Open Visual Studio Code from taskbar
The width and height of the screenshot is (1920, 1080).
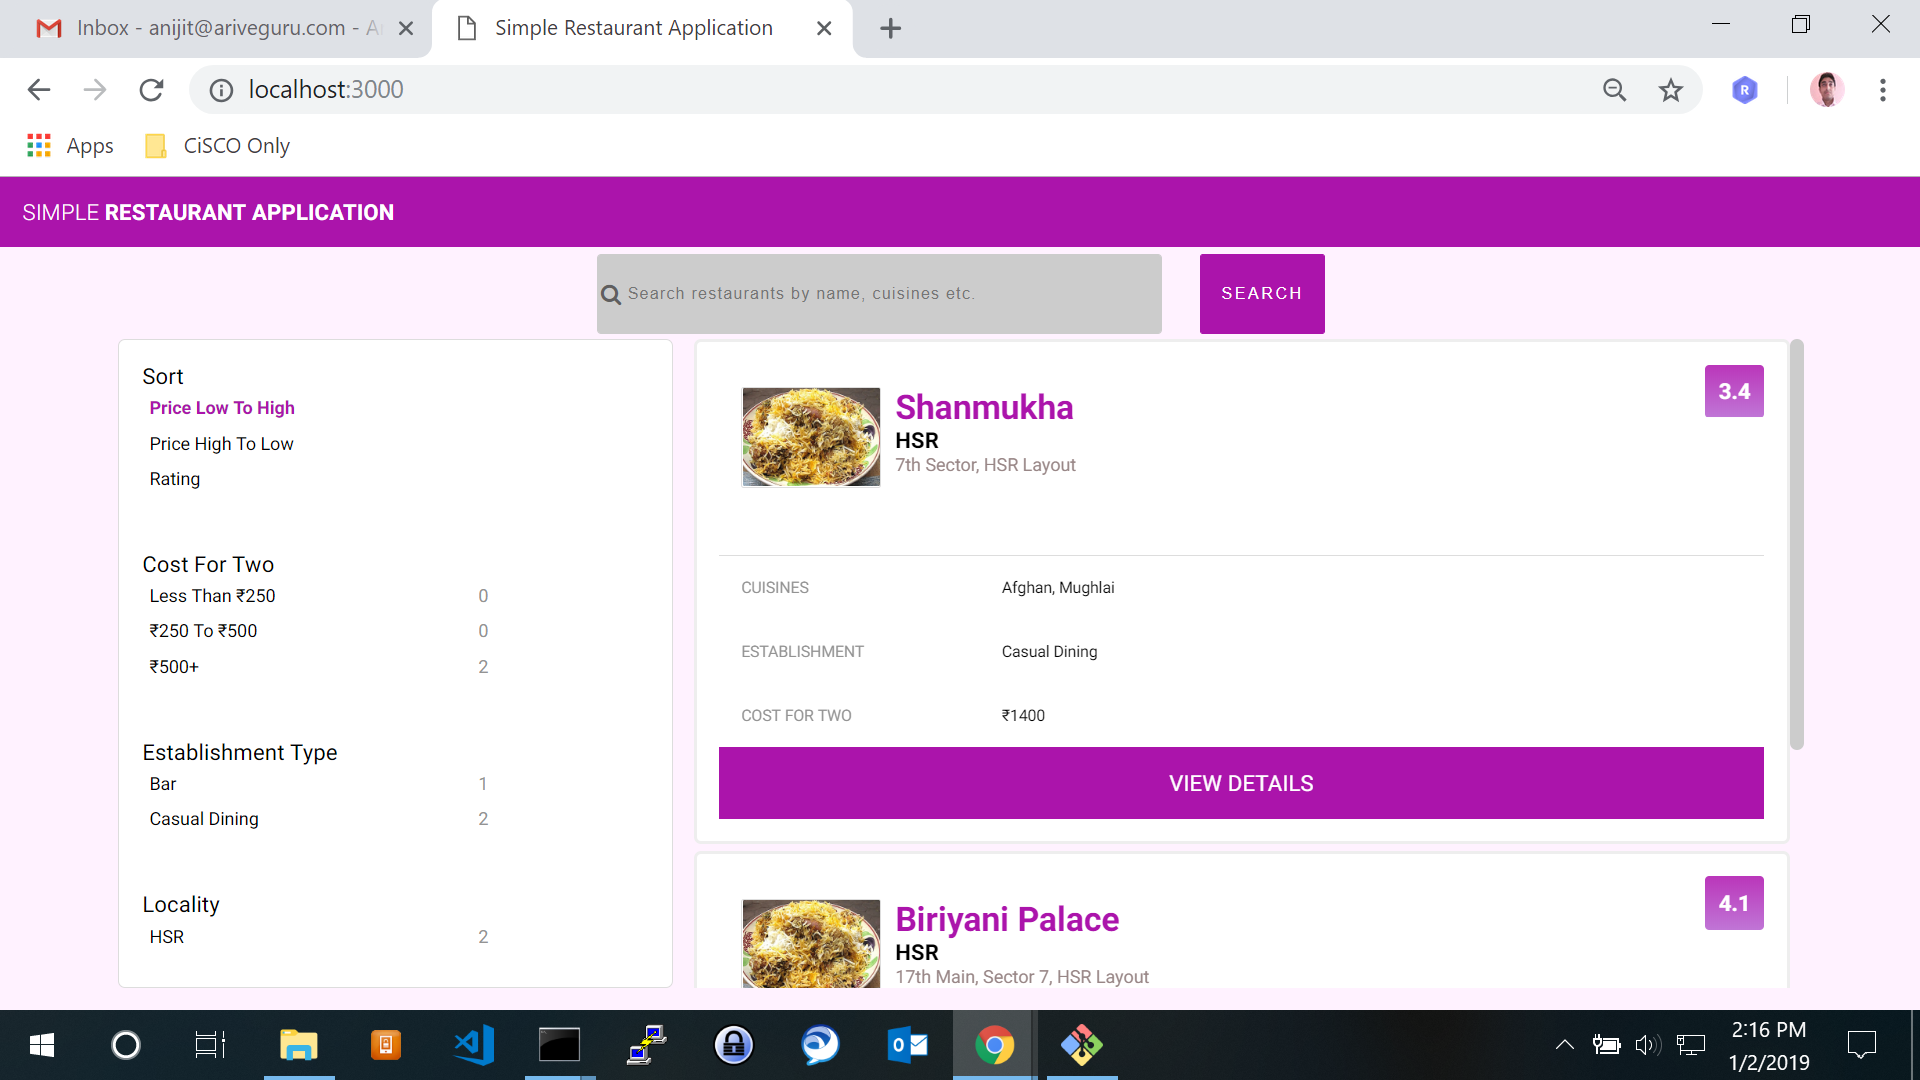point(473,1045)
